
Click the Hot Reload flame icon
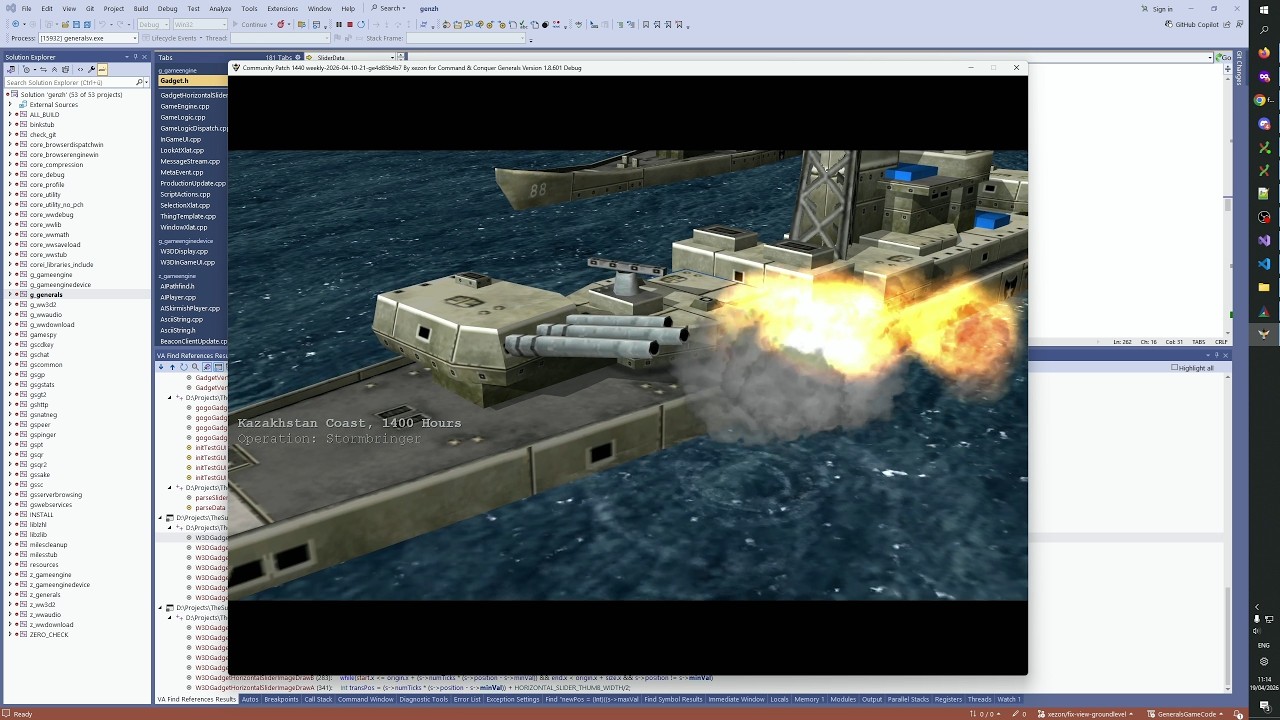pos(280,24)
